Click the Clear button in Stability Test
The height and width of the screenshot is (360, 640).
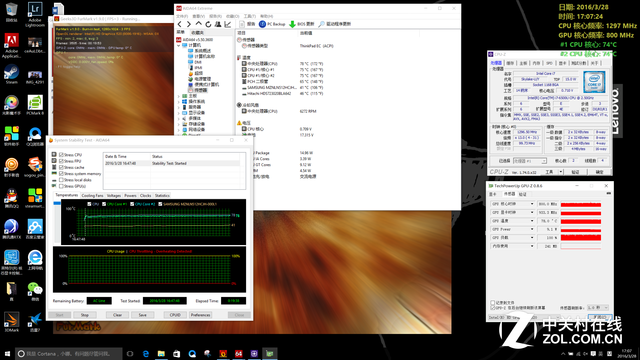(118, 315)
